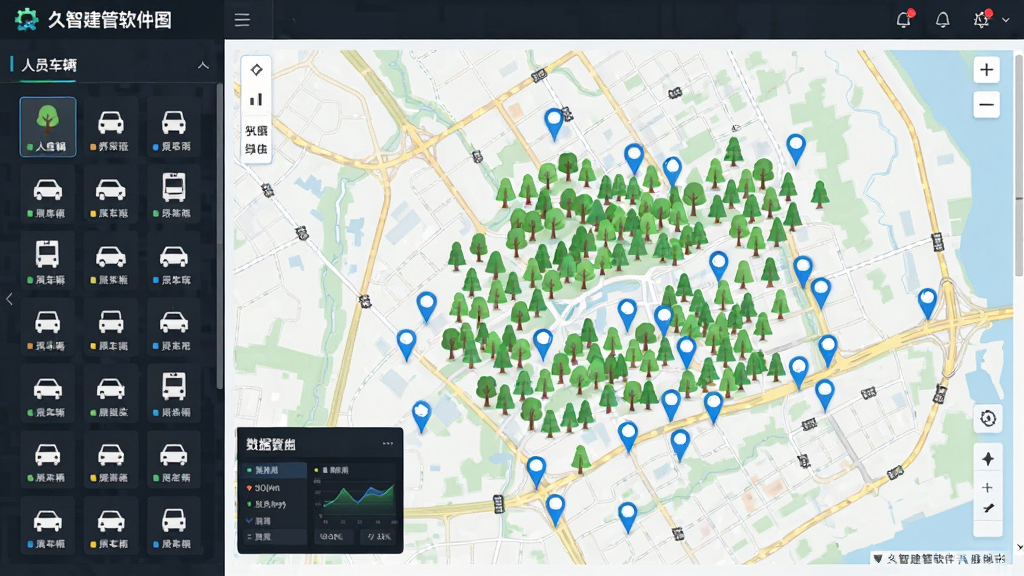1024x576 pixels.
Task: Select the highlighted tree icon tile
Action: pyautogui.click(x=48, y=127)
